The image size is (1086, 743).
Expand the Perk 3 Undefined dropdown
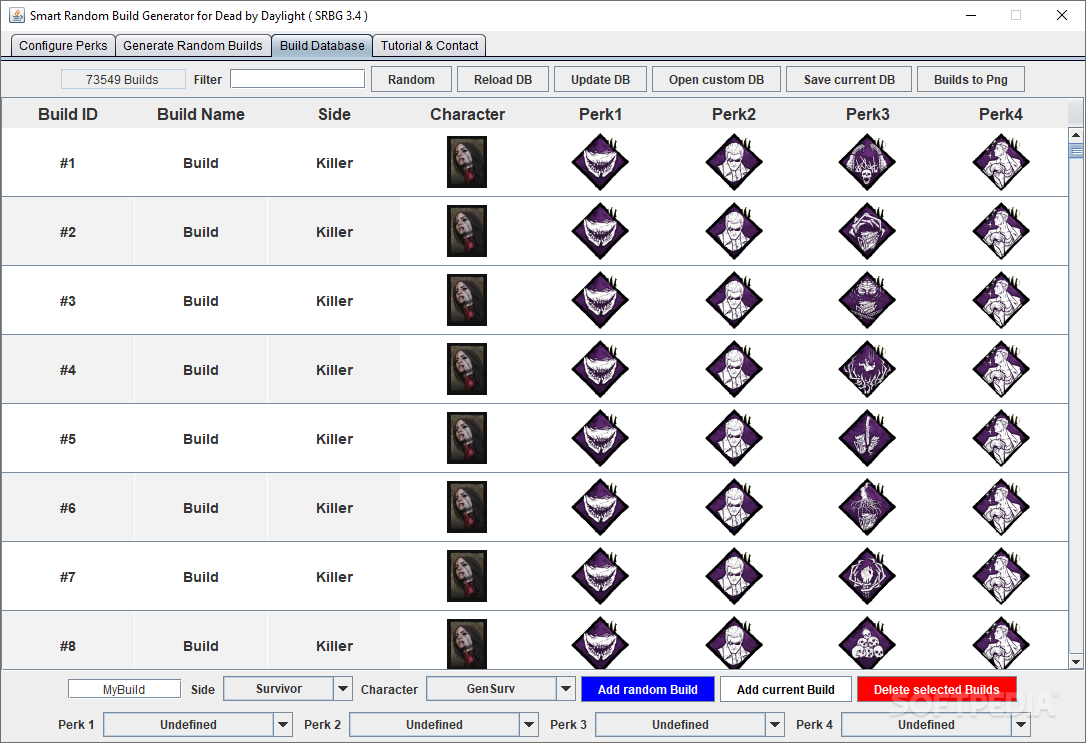[x=689, y=724]
